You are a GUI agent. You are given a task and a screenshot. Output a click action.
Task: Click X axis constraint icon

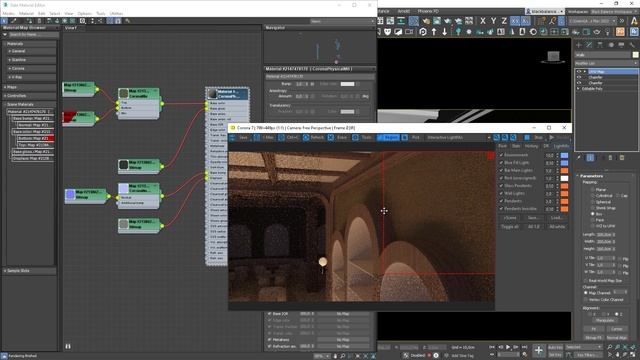pos(483,21)
